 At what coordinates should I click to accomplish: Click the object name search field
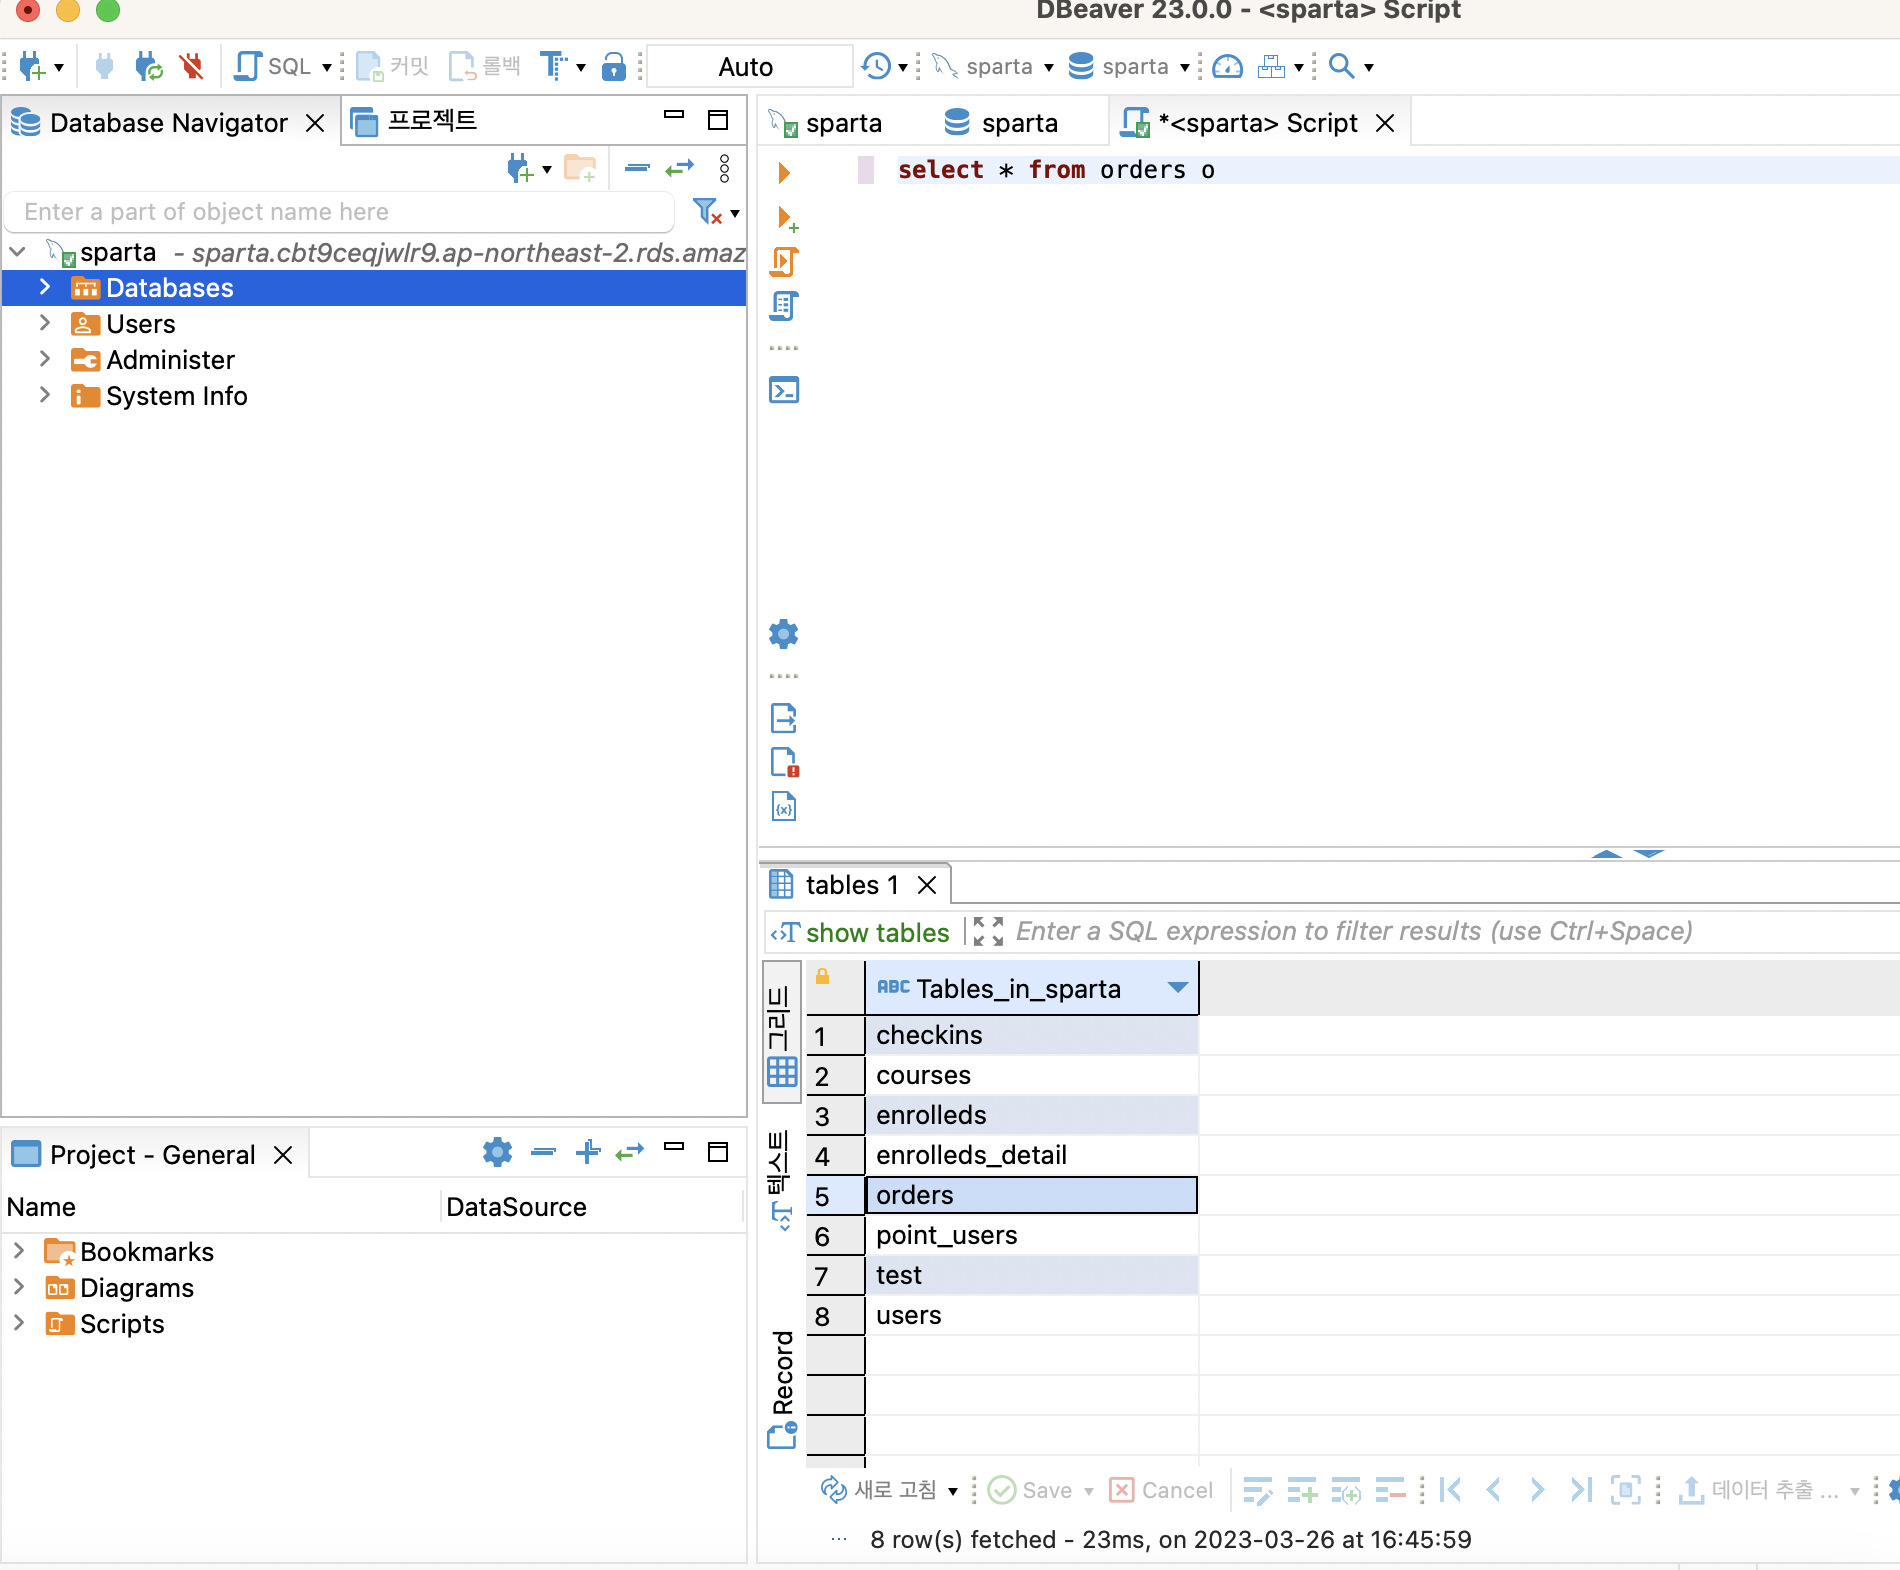pos(339,212)
